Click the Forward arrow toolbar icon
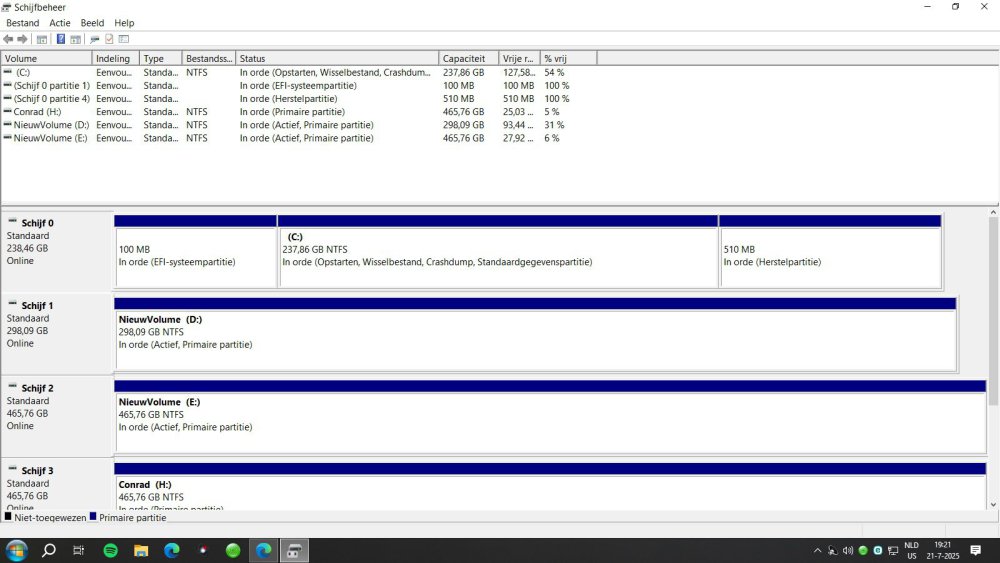1000x563 pixels. [x=22, y=40]
